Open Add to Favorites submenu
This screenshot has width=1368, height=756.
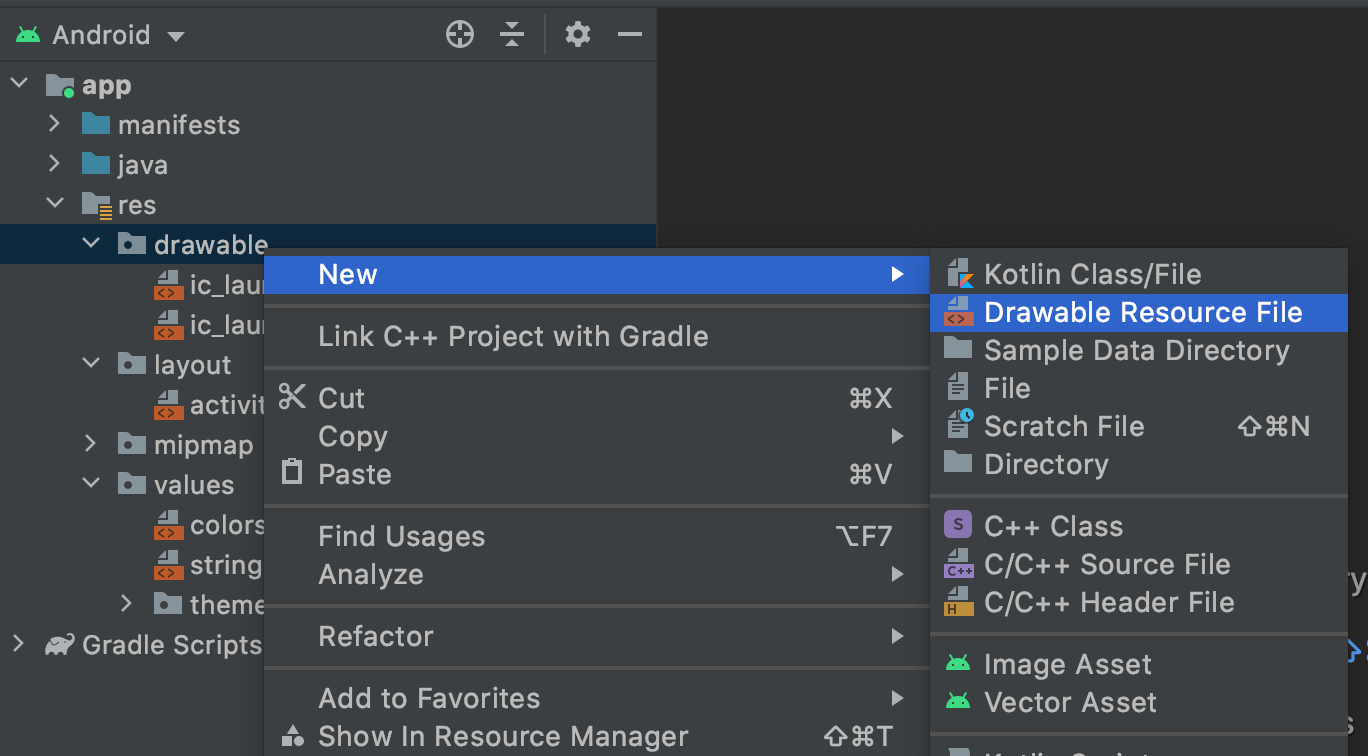[x=597, y=698]
